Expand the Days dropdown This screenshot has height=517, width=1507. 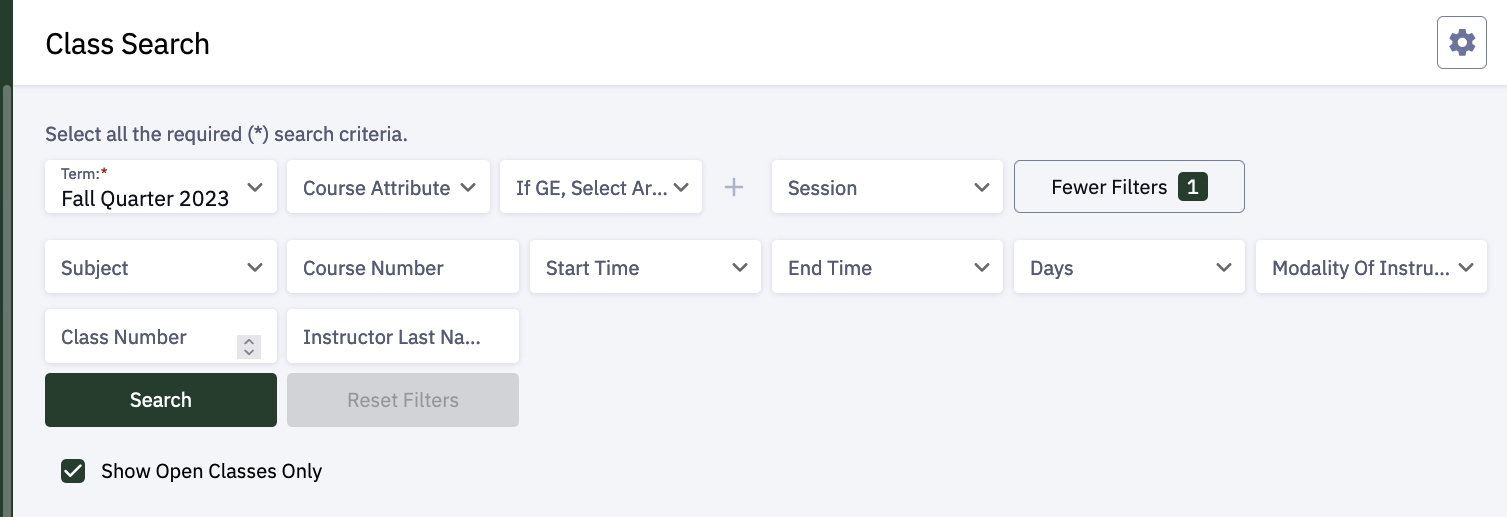(1128, 267)
